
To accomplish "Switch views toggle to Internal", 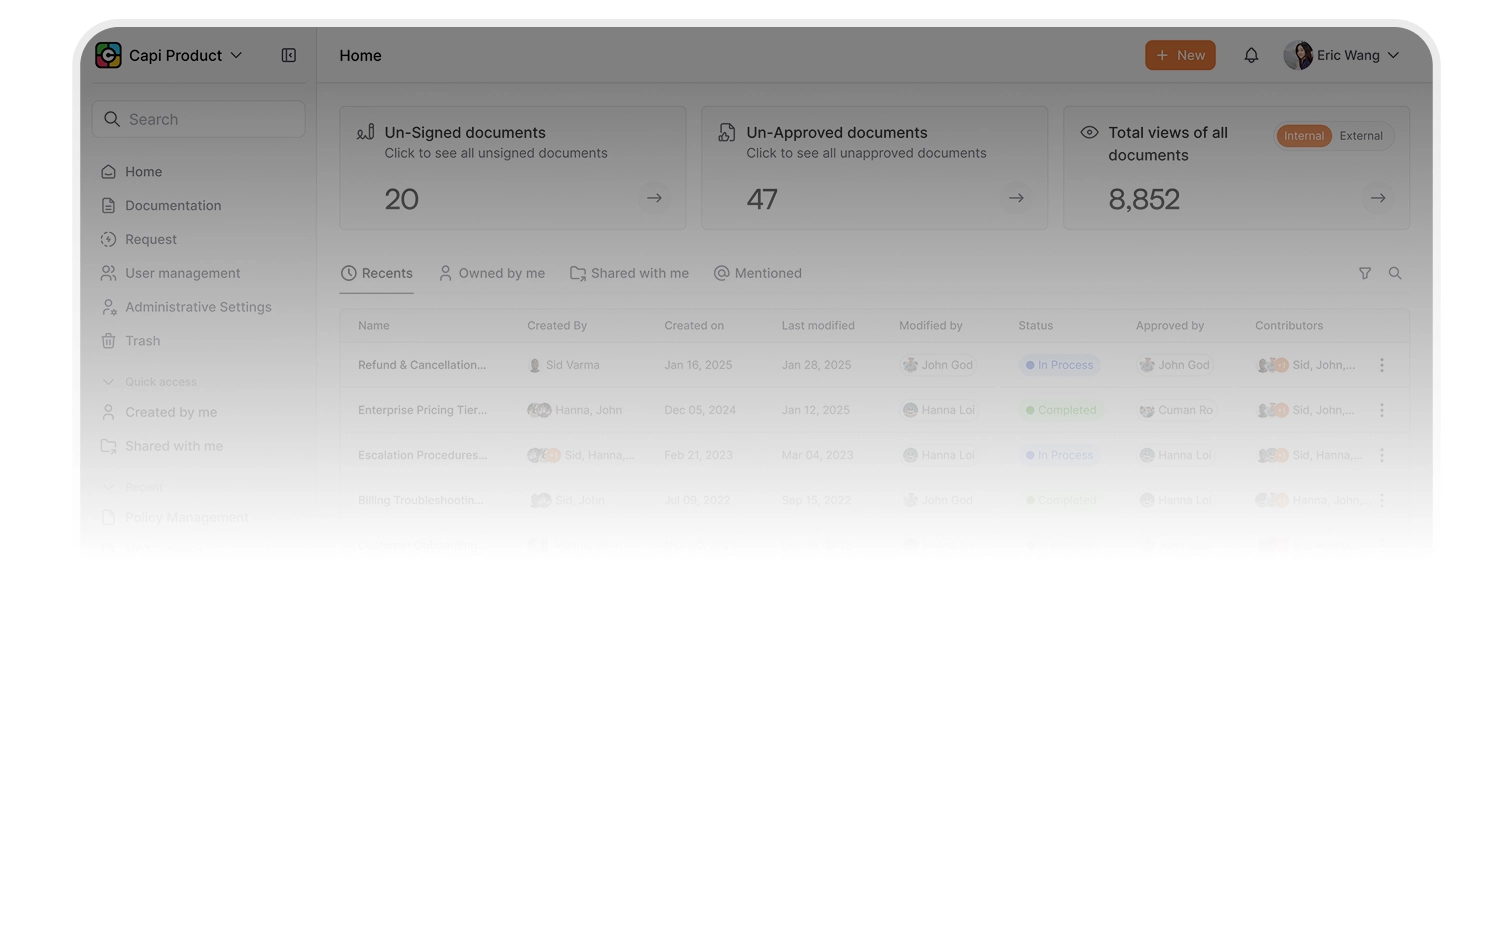I will point(1303,136).
